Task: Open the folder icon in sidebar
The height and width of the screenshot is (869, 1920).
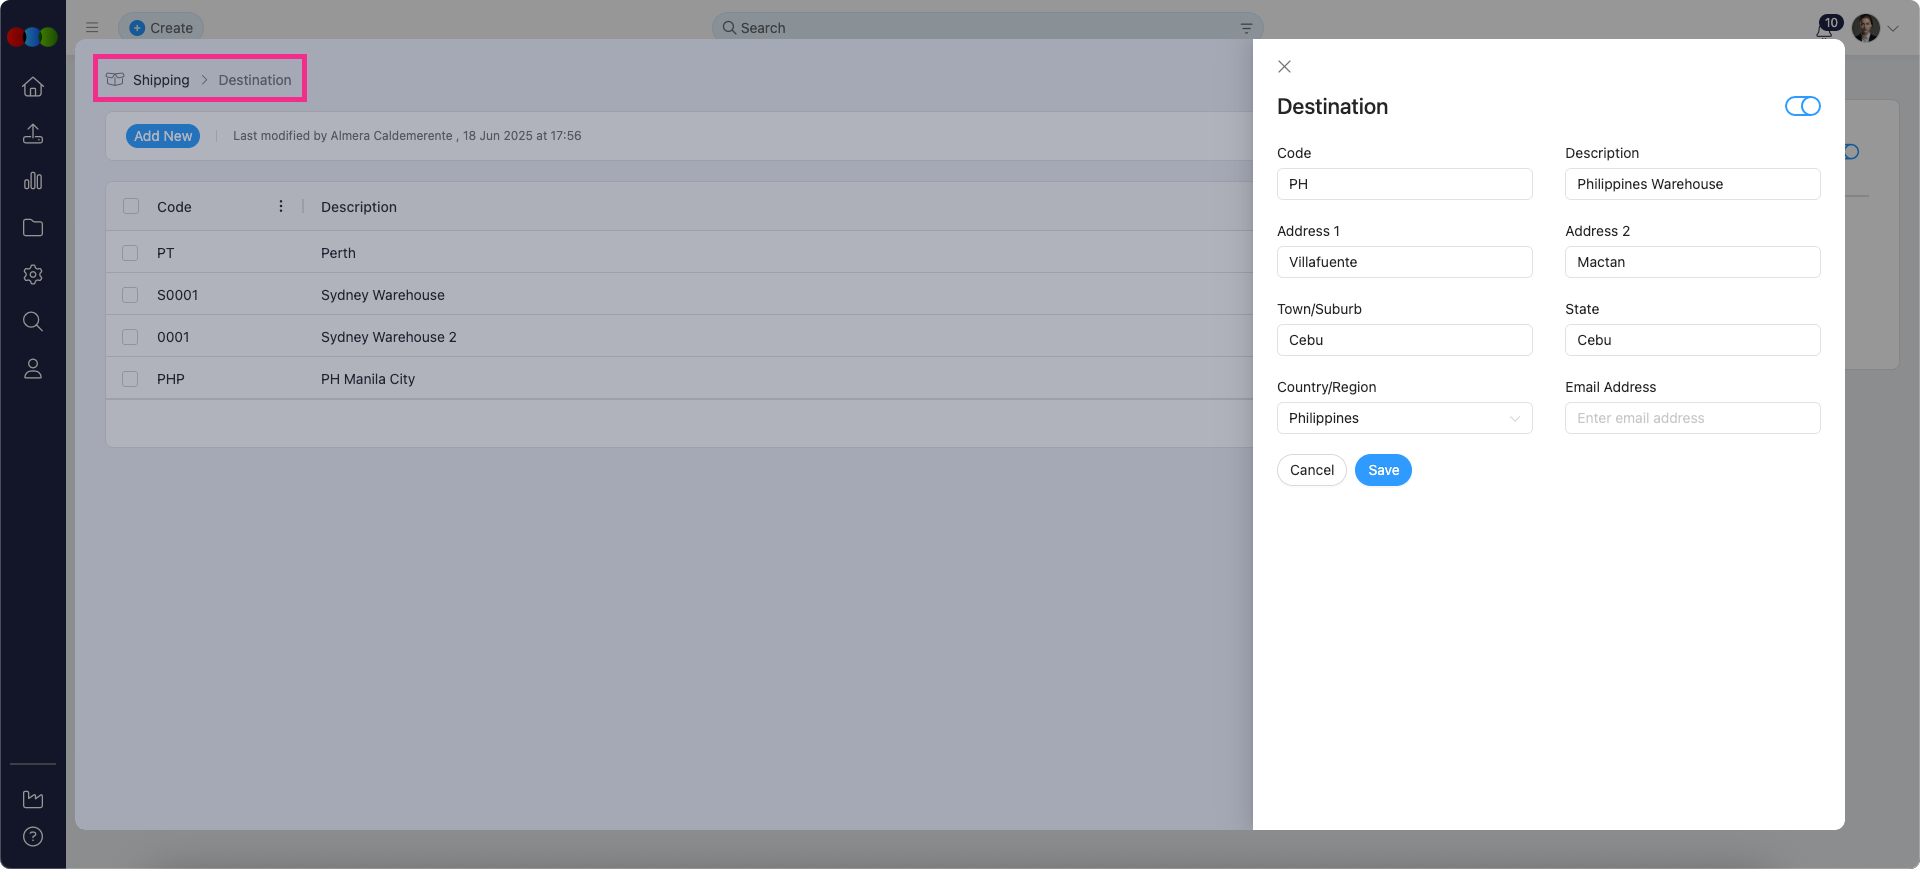Action: [33, 228]
